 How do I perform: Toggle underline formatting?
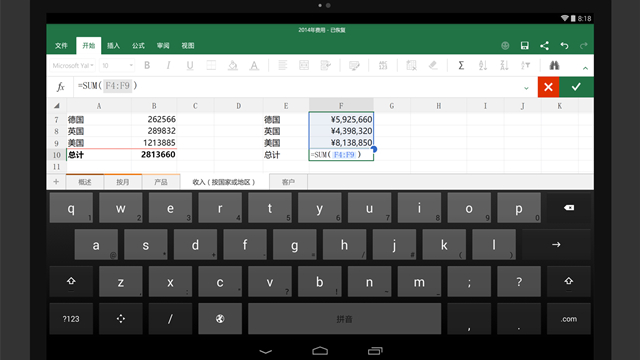pyautogui.click(x=190, y=65)
